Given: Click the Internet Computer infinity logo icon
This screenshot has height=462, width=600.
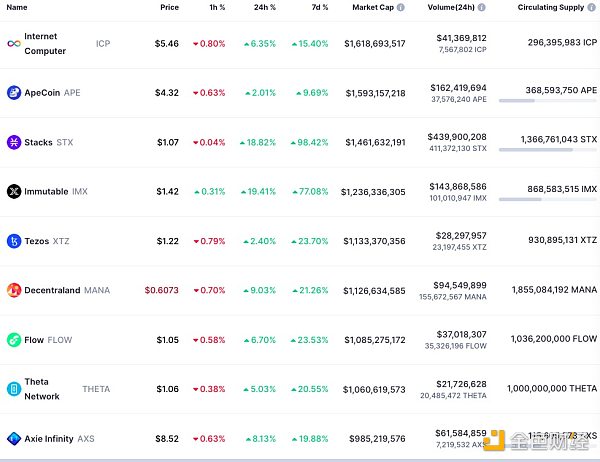Looking at the screenshot, I should 14,44.
